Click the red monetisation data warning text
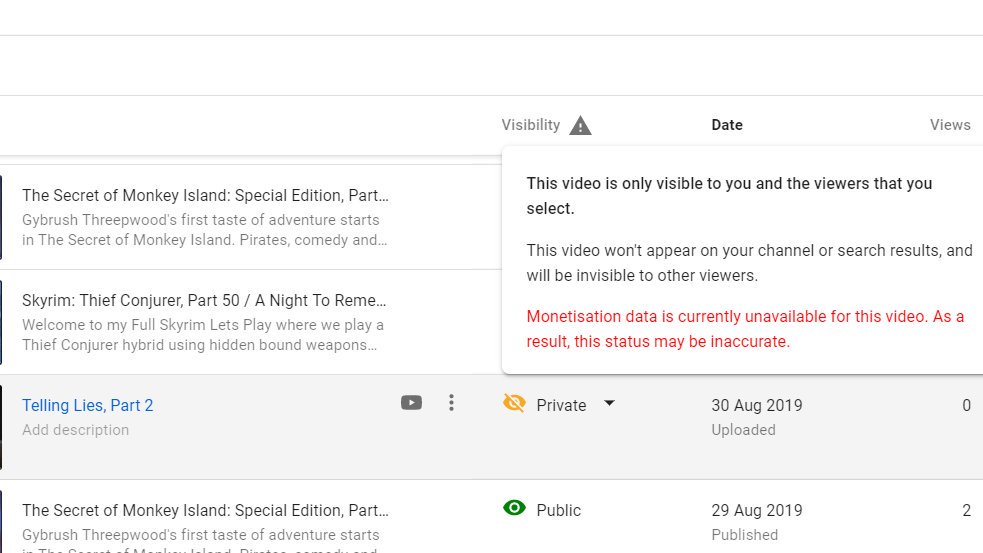This screenshot has width=983, height=553. coord(745,329)
